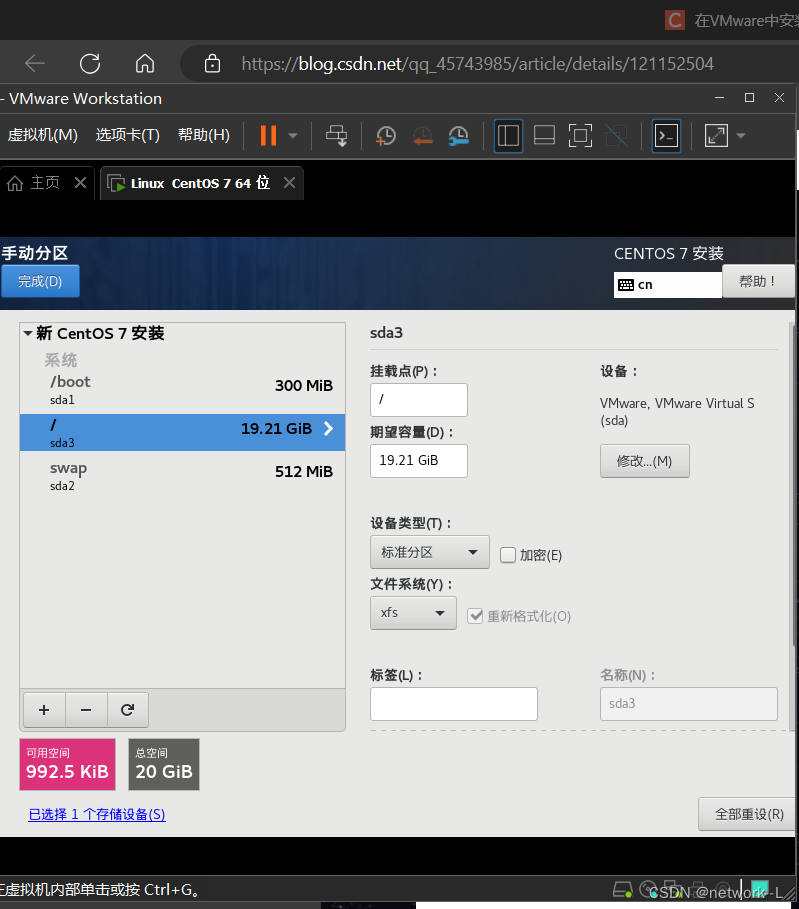Click the stretch guest display icon
Screen dimensions: 799x909
click(x=716, y=136)
